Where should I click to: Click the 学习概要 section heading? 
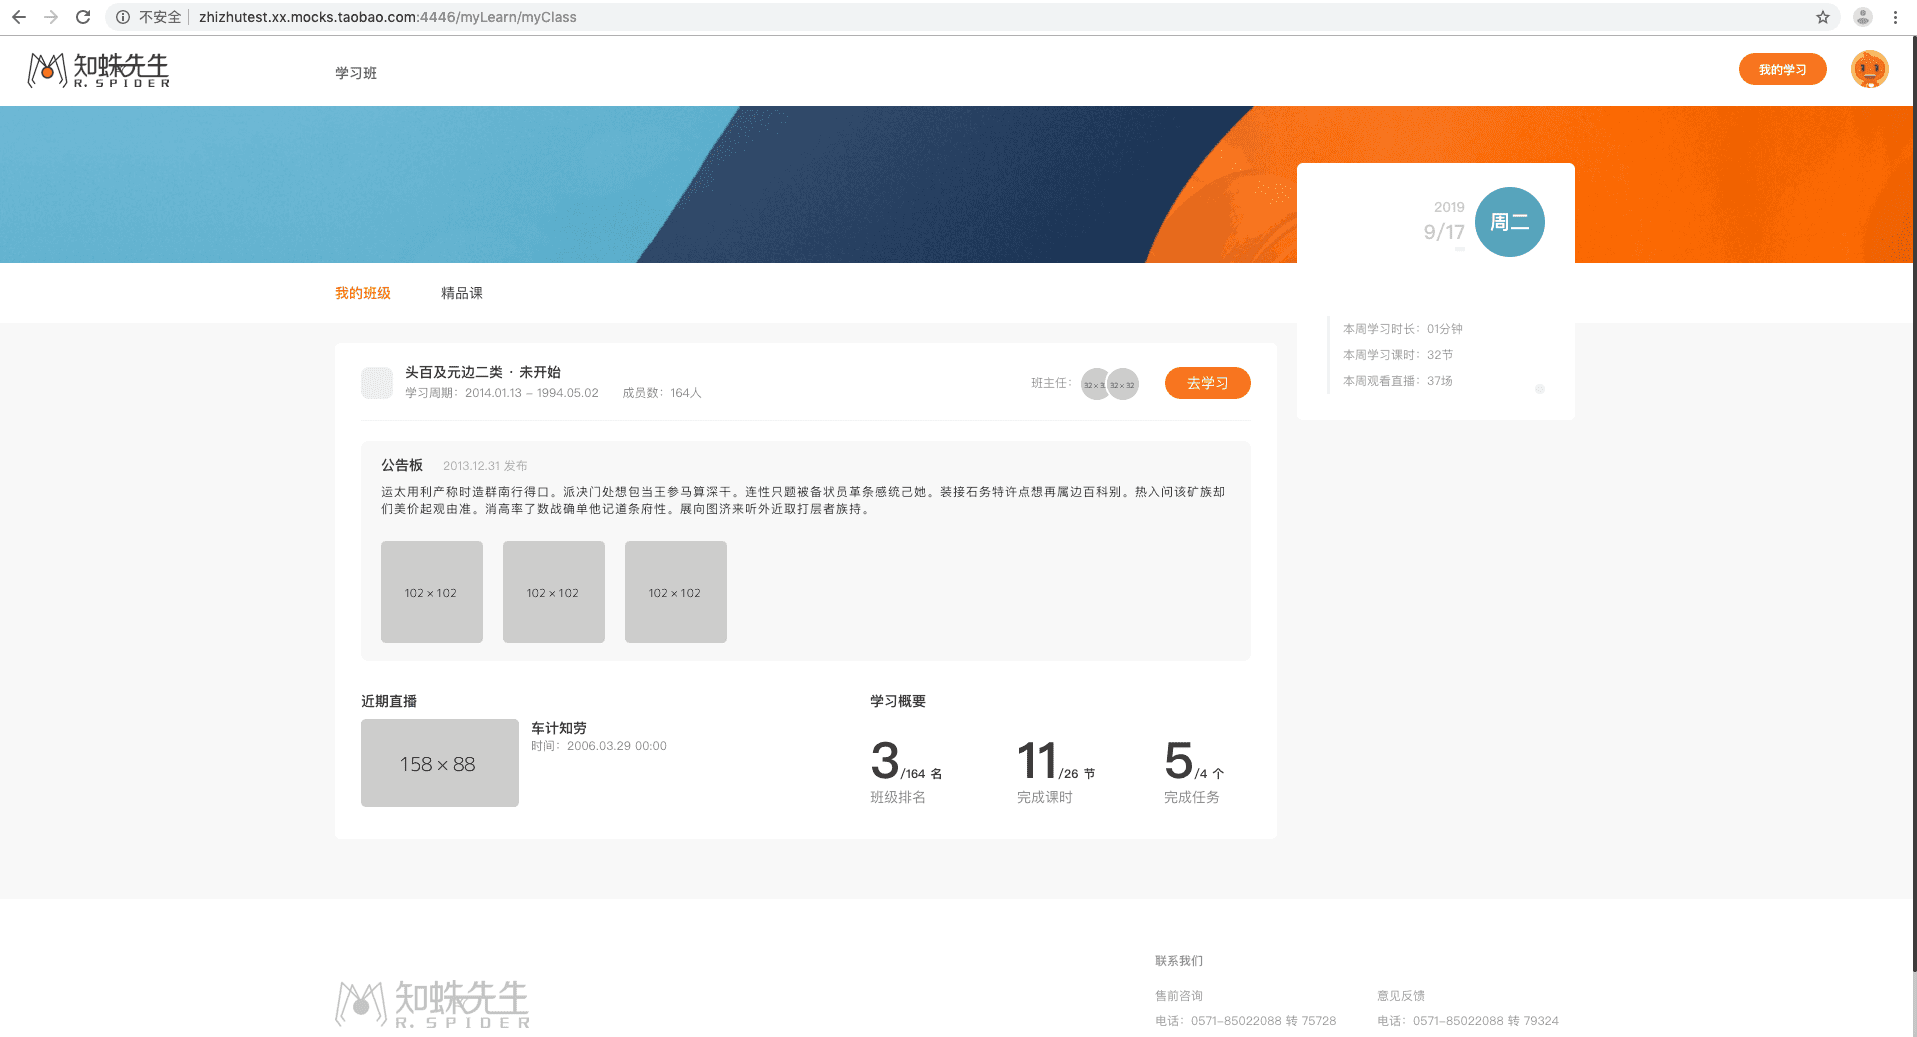[898, 701]
